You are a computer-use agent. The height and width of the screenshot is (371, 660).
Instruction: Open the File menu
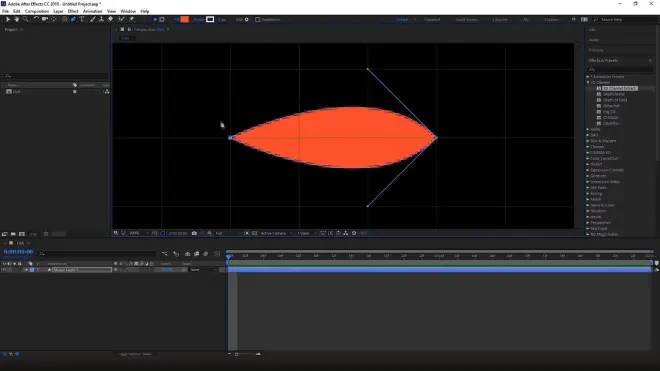pos(5,11)
